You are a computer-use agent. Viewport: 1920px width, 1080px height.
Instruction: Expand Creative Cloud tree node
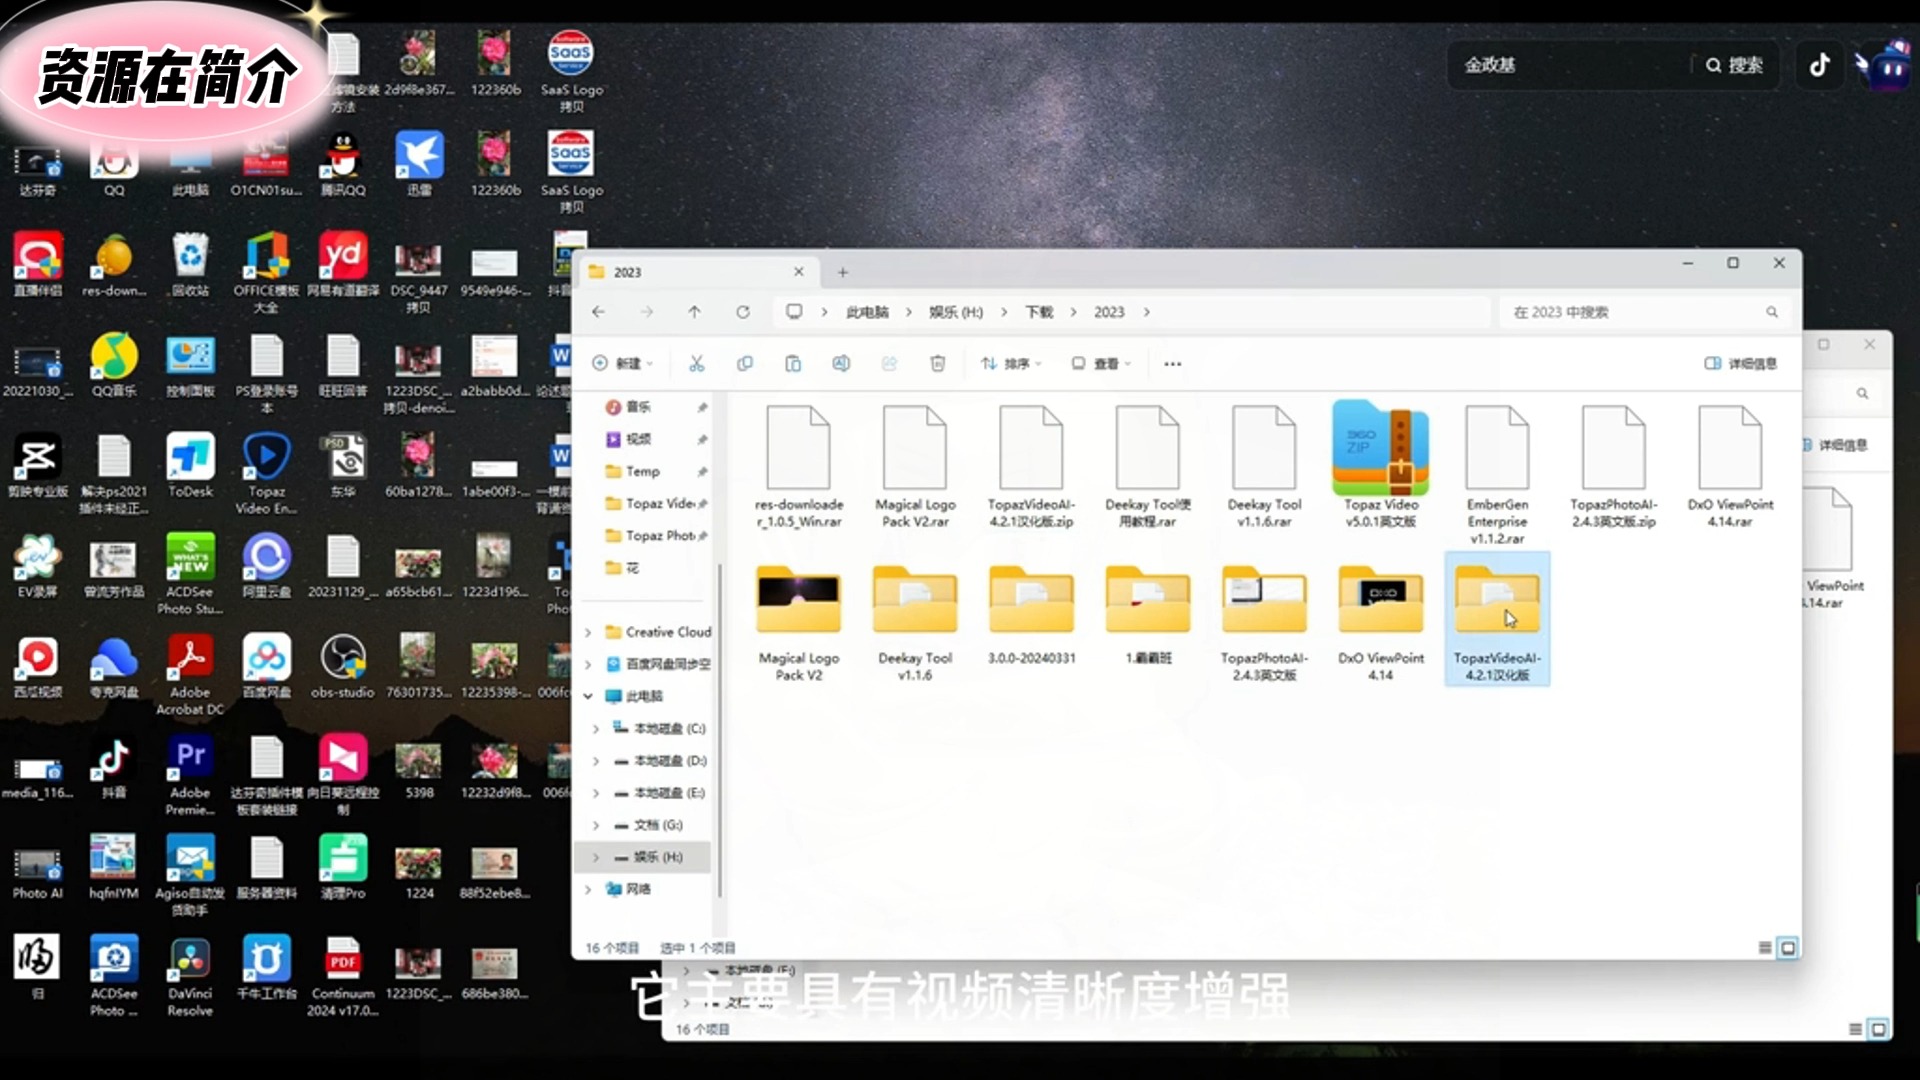pos(588,632)
